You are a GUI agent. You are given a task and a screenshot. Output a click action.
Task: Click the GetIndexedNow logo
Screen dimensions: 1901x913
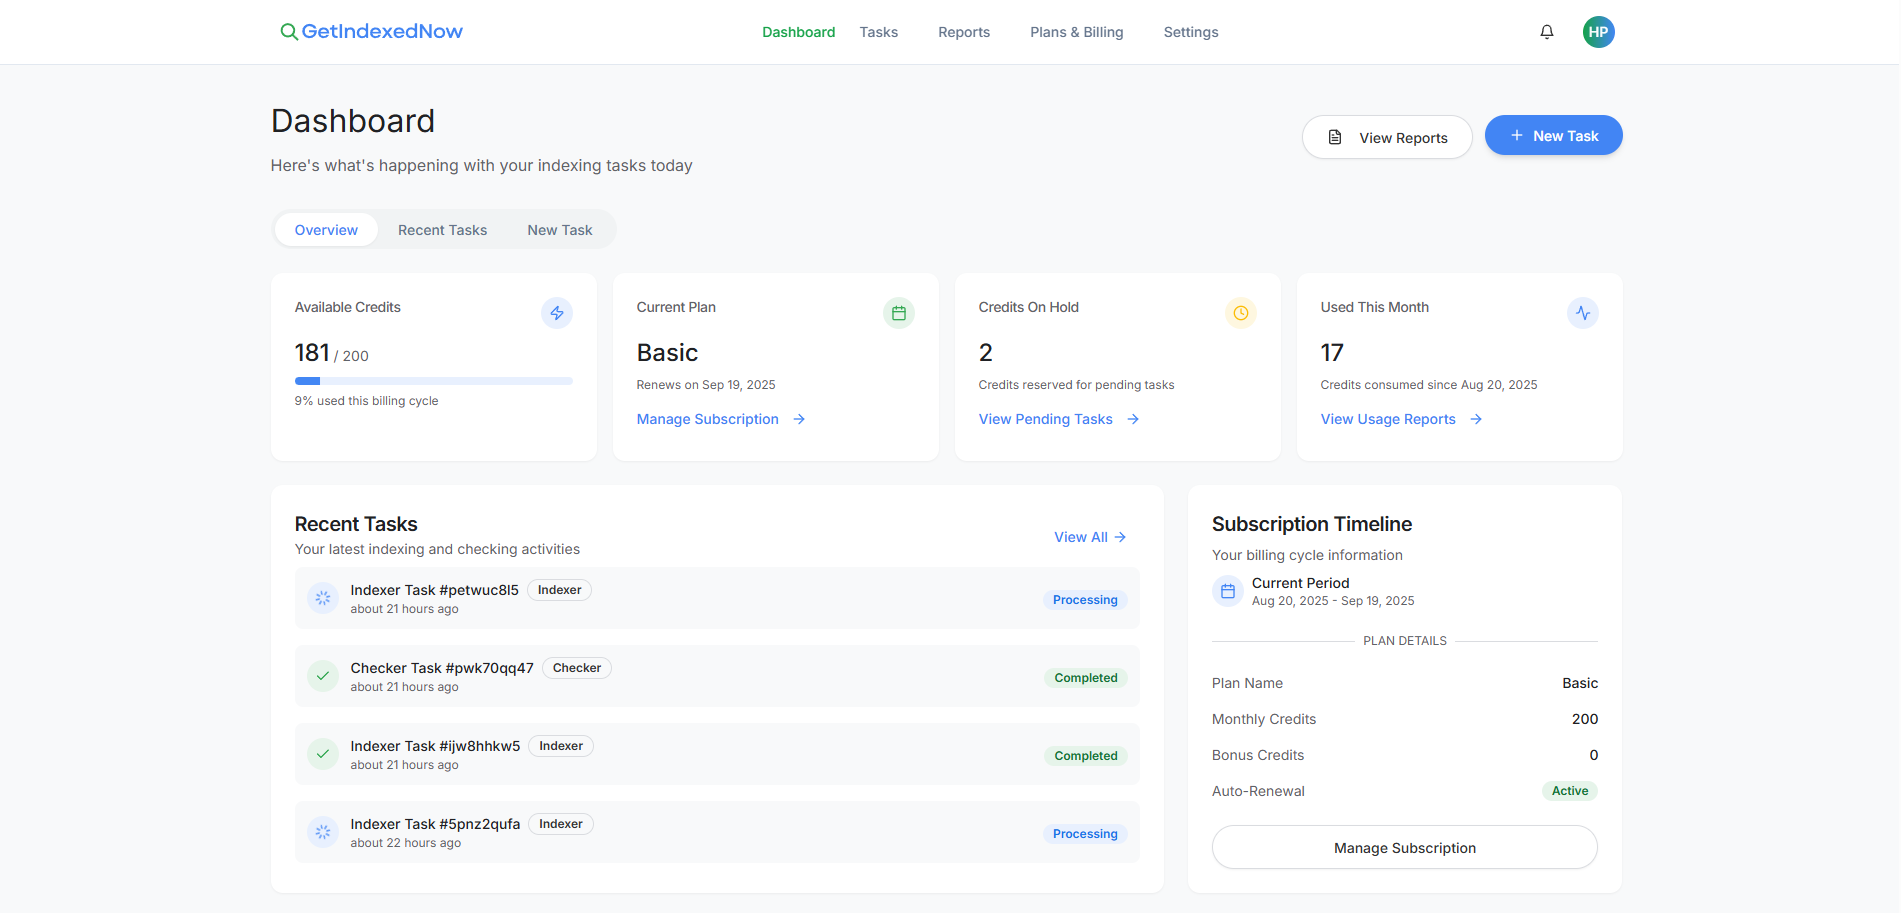coord(371,31)
